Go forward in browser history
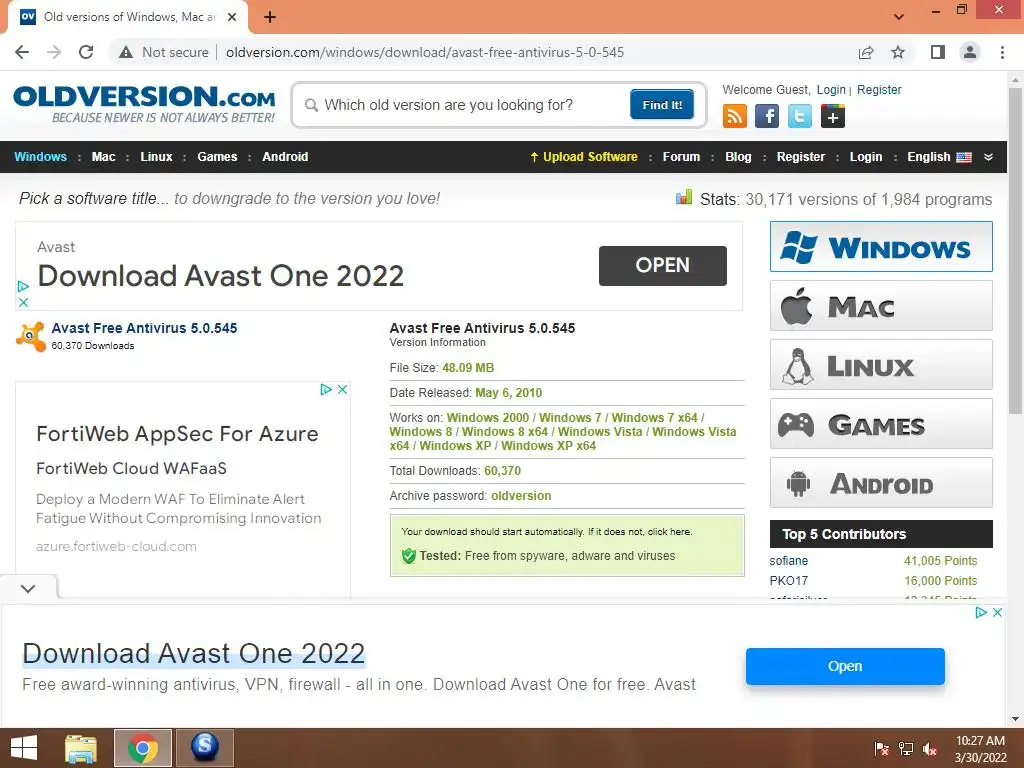The height and width of the screenshot is (768, 1024). (x=54, y=52)
